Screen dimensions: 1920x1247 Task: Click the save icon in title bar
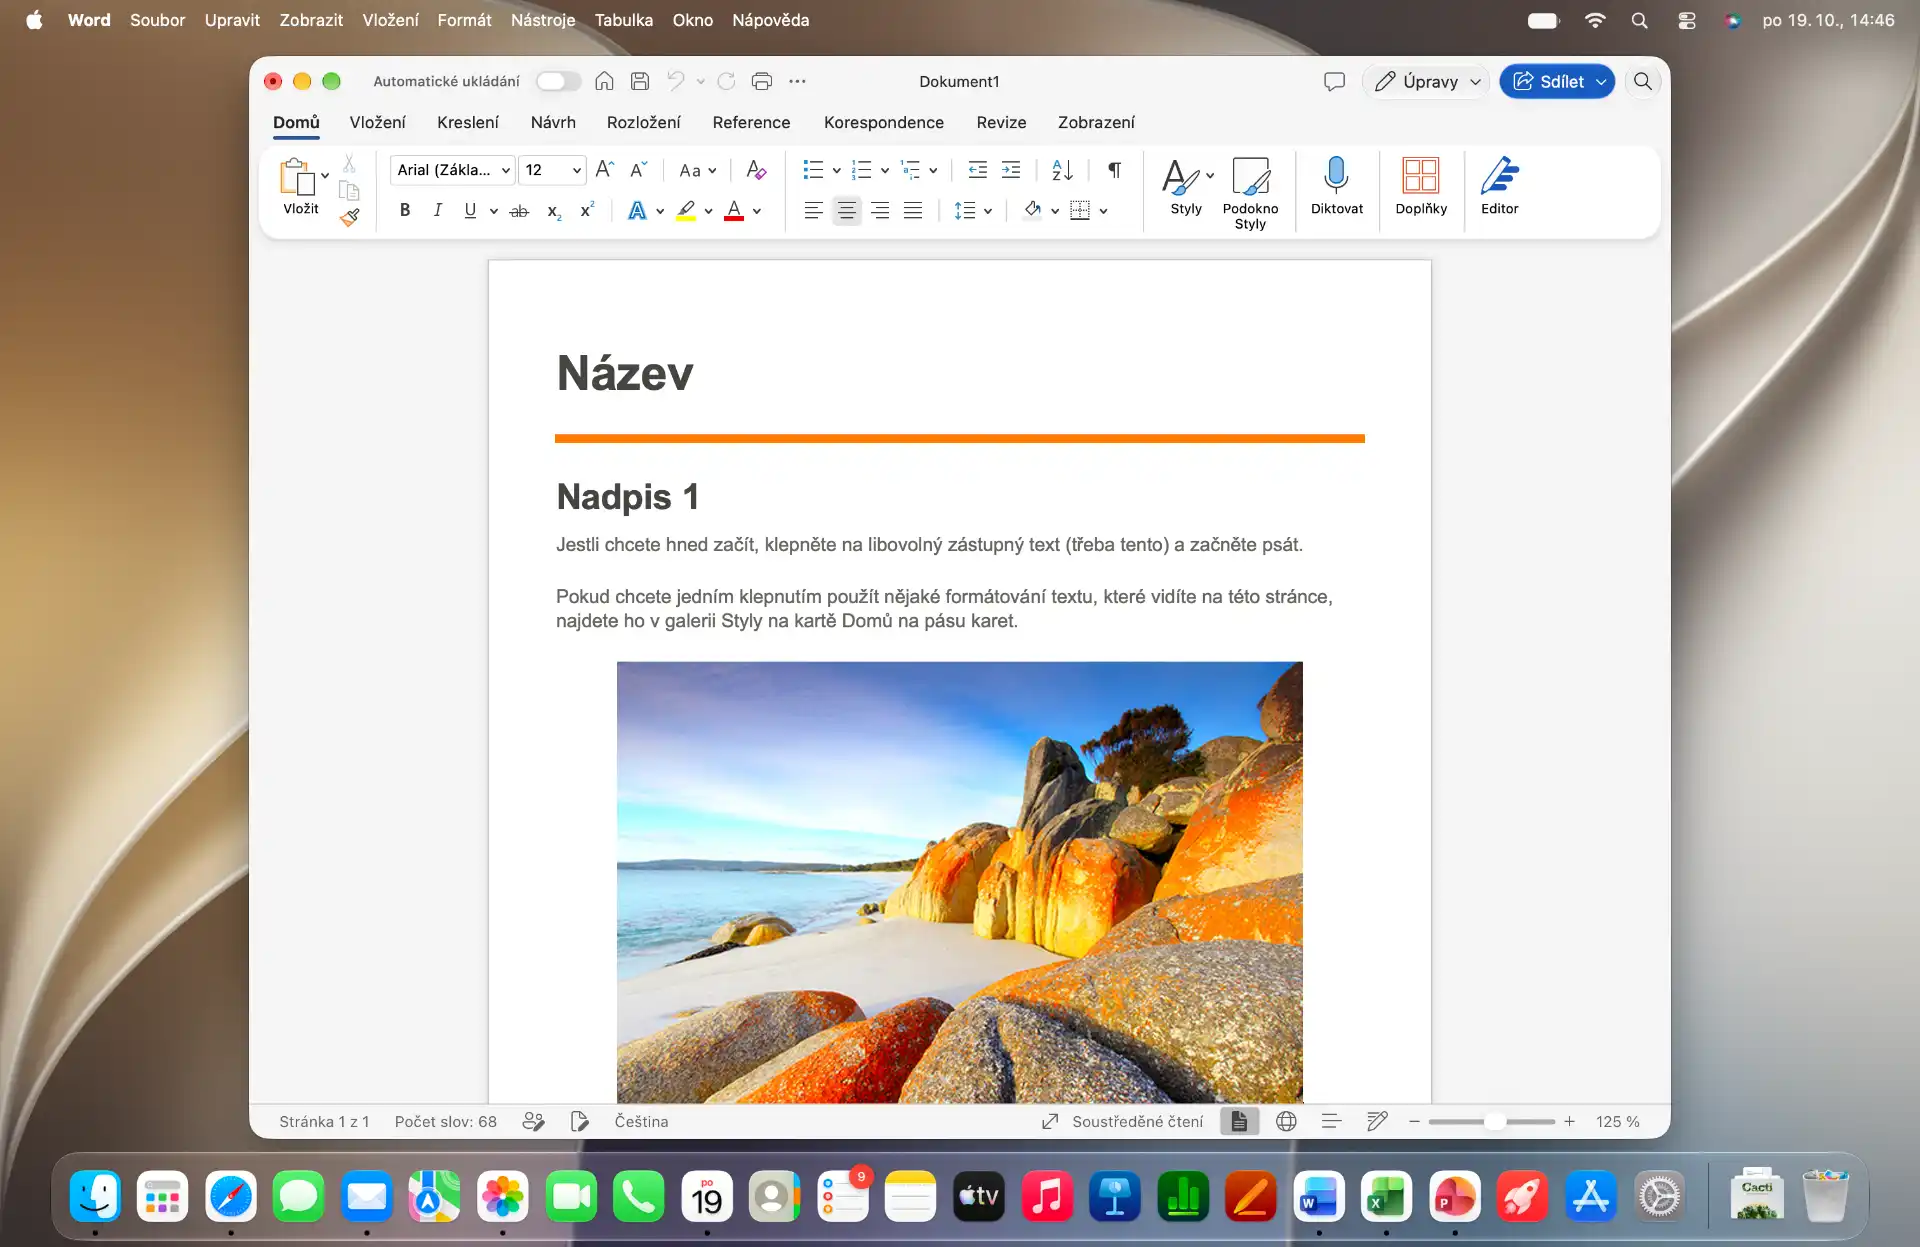click(640, 82)
